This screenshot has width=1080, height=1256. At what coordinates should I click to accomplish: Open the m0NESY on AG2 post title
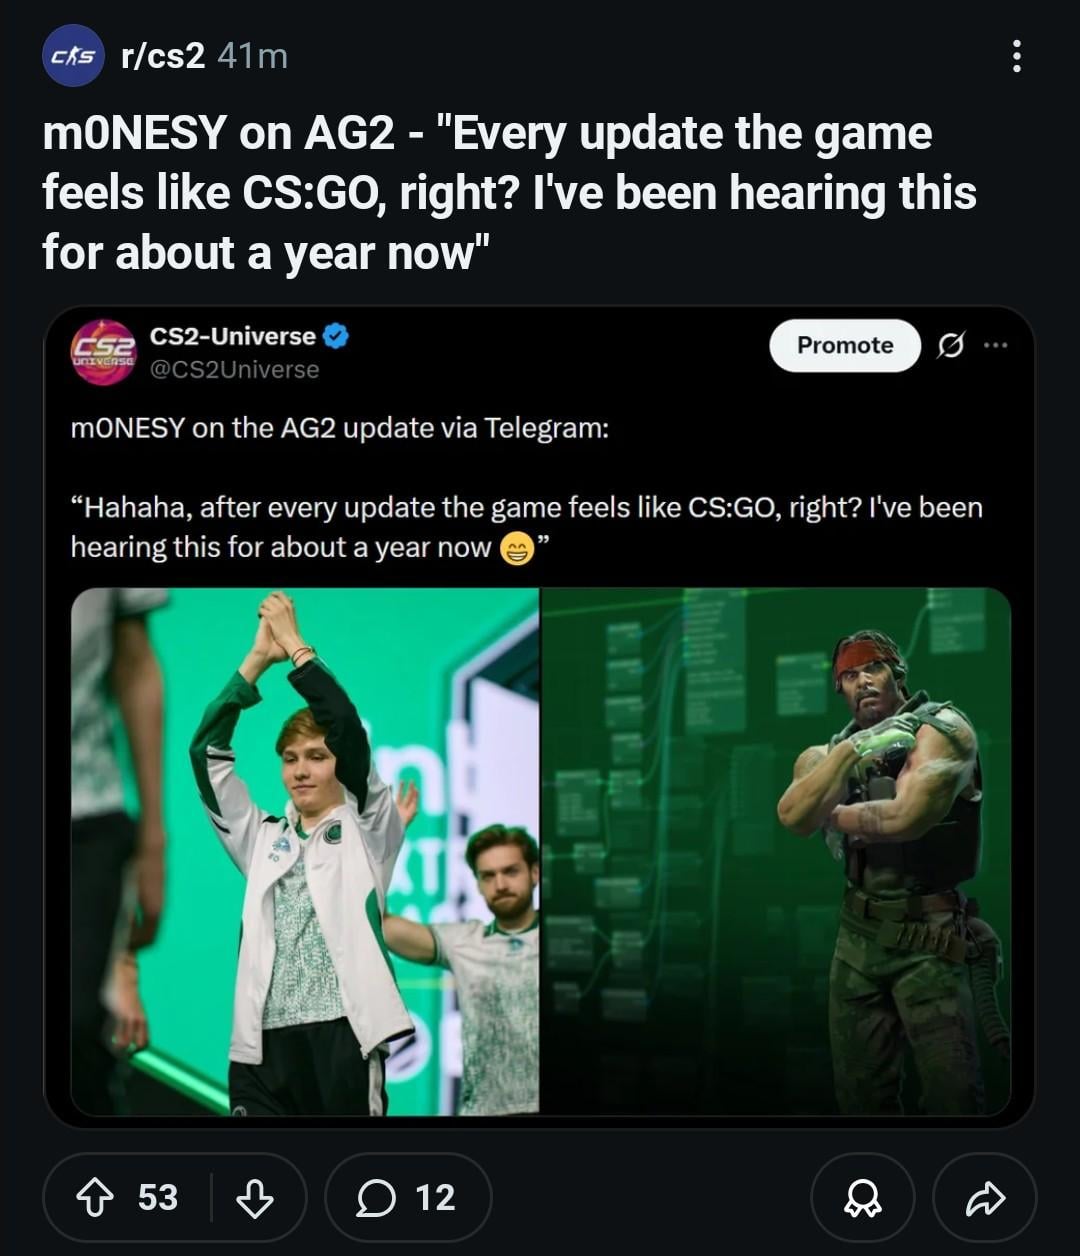coord(509,193)
